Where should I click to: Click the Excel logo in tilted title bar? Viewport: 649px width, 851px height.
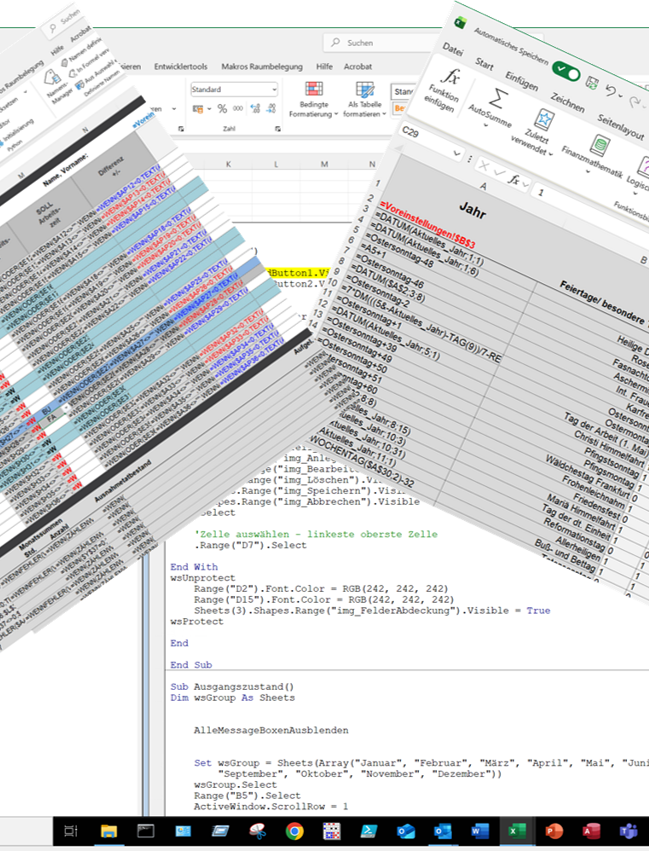461,22
